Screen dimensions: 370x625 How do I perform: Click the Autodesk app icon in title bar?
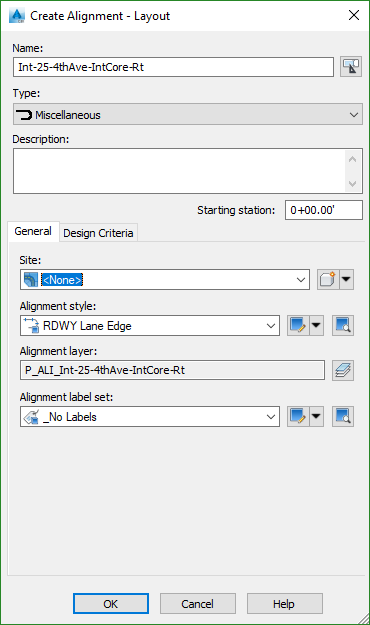pos(17,16)
